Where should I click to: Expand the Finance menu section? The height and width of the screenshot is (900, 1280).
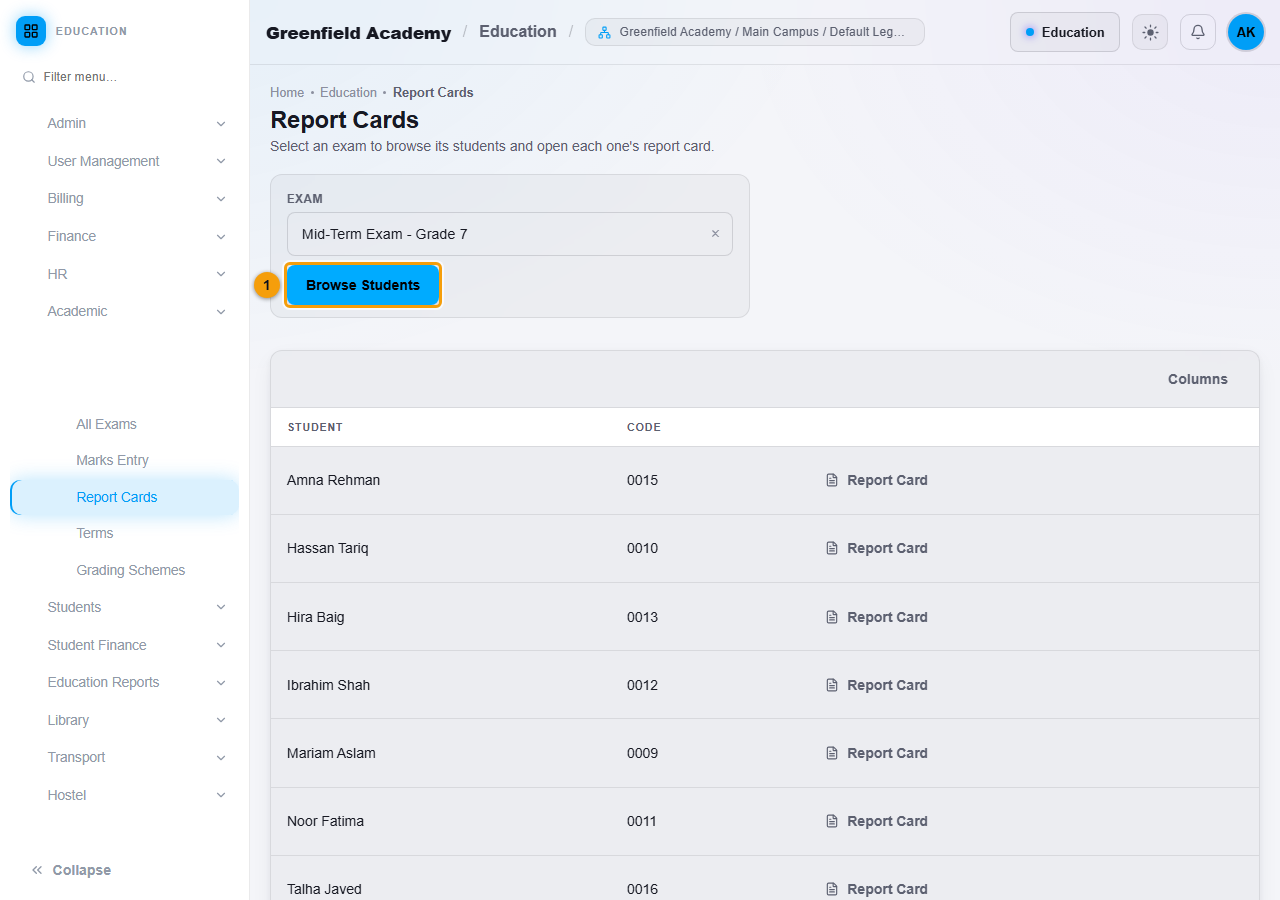pyautogui.click(x=125, y=236)
